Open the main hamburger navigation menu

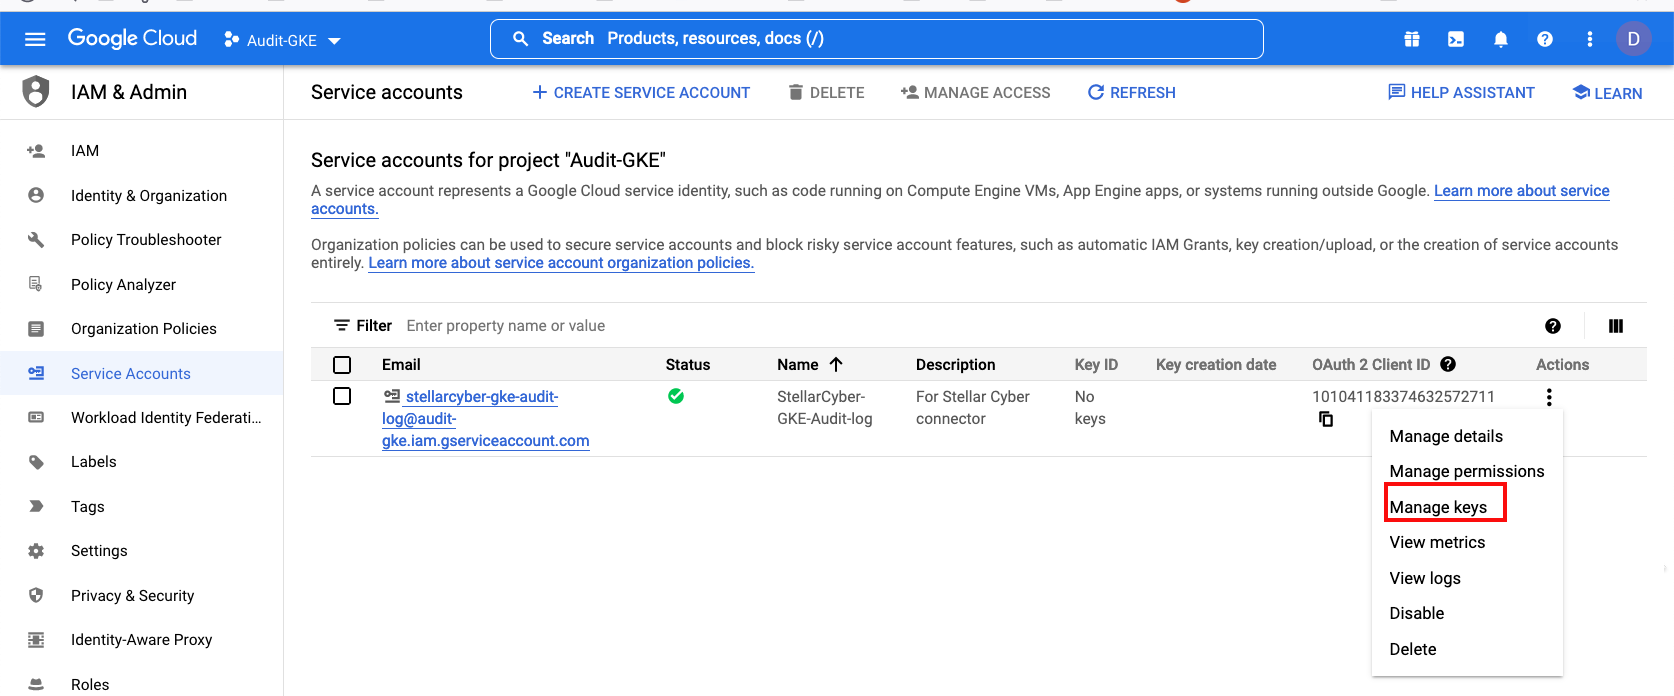pyautogui.click(x=35, y=39)
